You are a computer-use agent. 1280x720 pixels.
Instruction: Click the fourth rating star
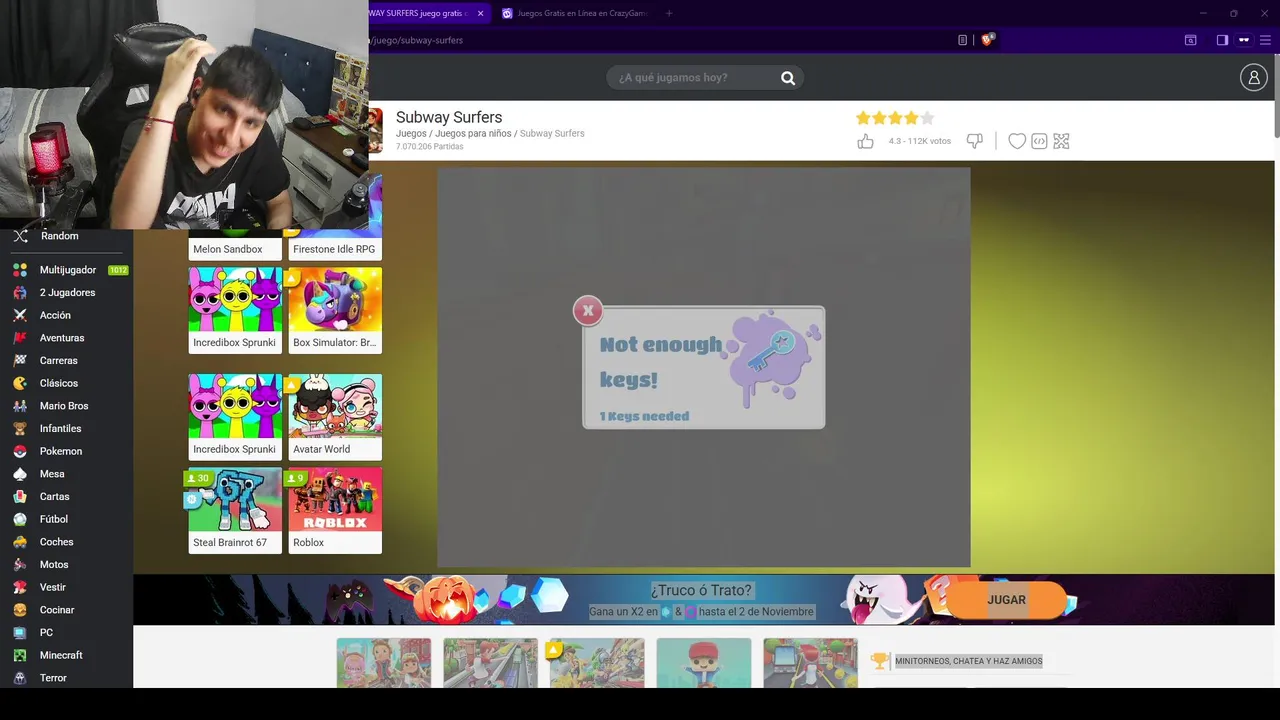[911, 118]
